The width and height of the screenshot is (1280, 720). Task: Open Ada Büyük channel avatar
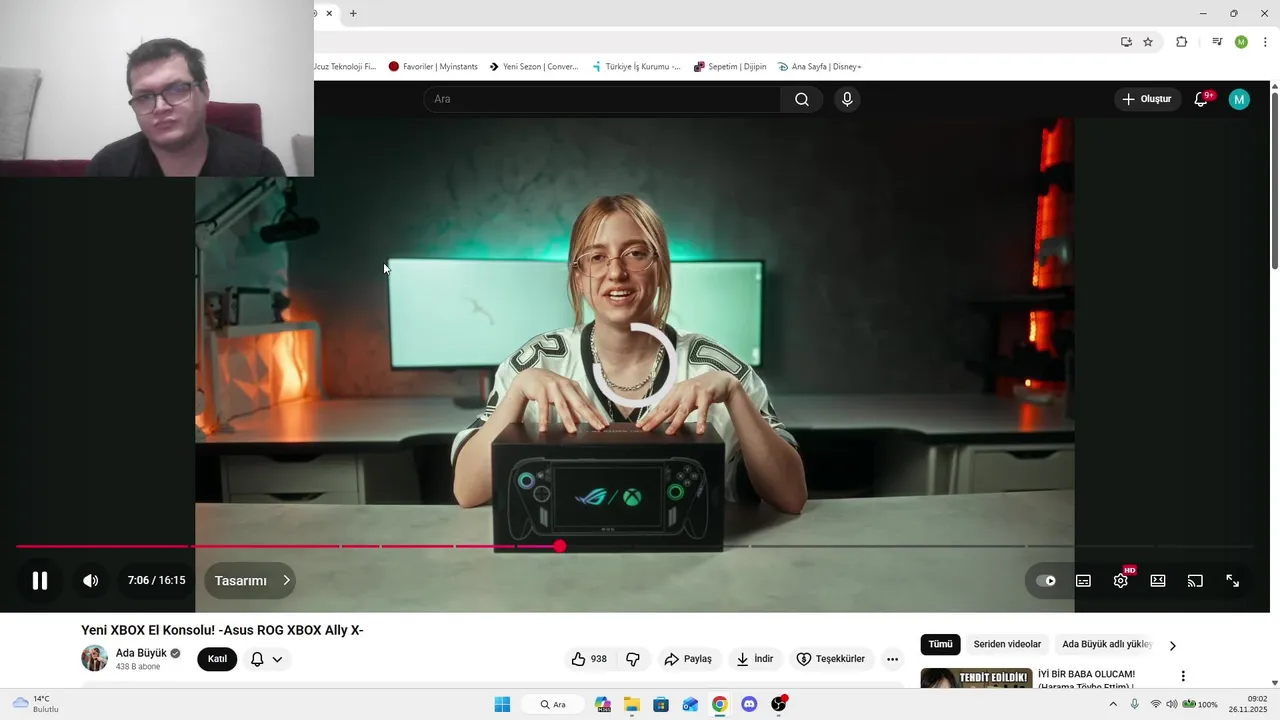pos(94,658)
